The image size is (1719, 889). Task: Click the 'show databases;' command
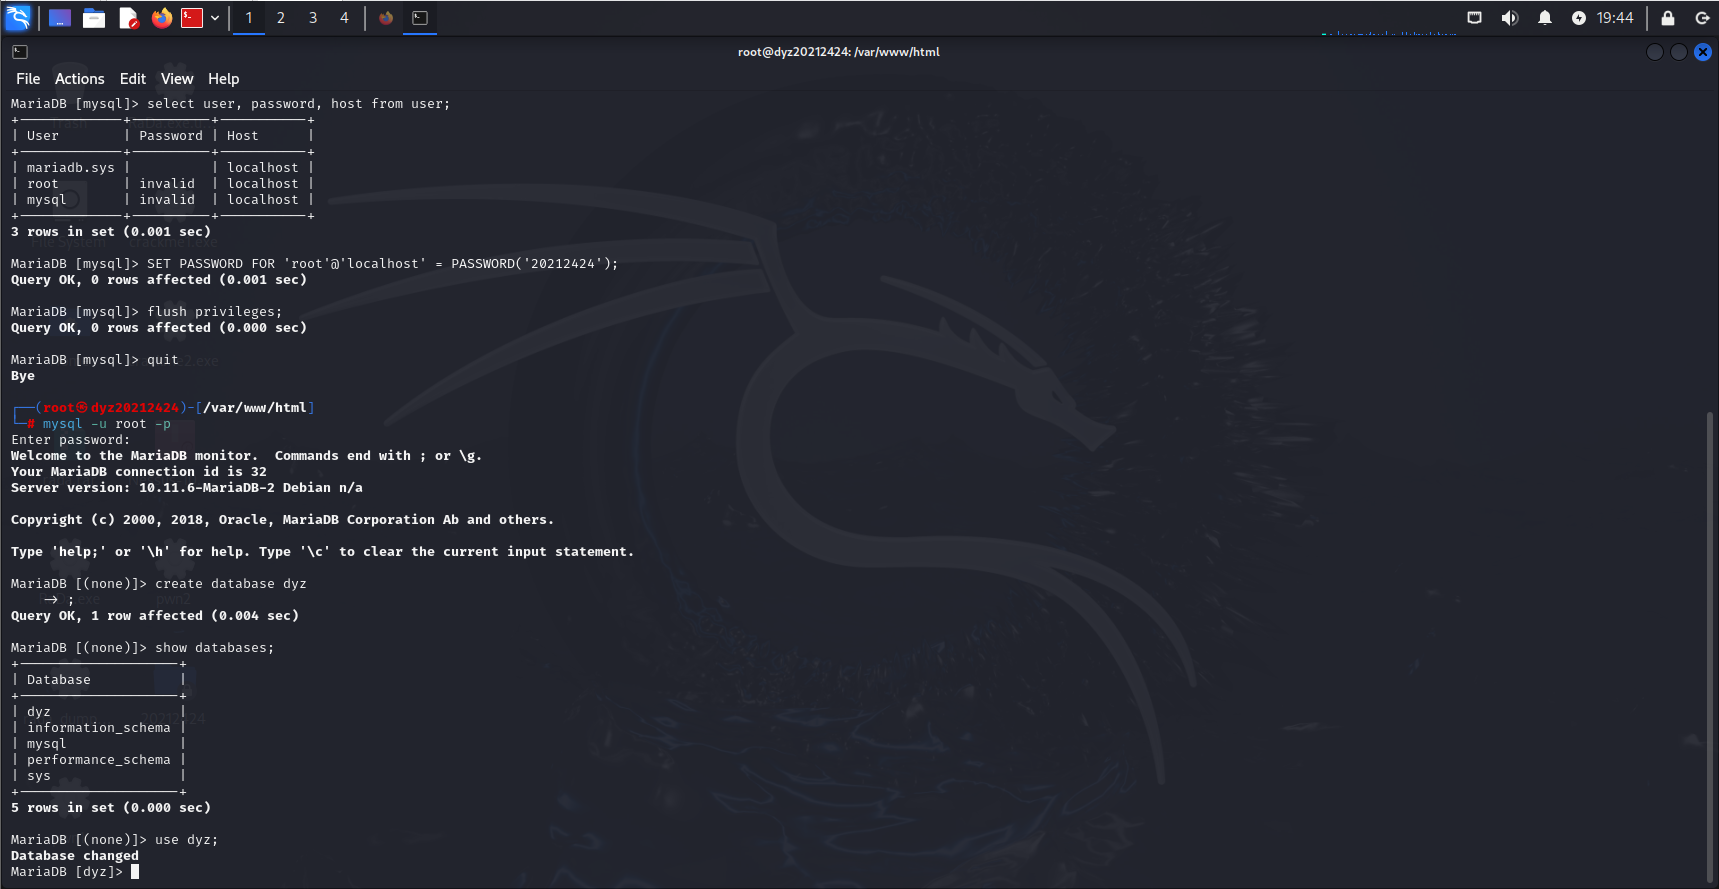tap(215, 648)
